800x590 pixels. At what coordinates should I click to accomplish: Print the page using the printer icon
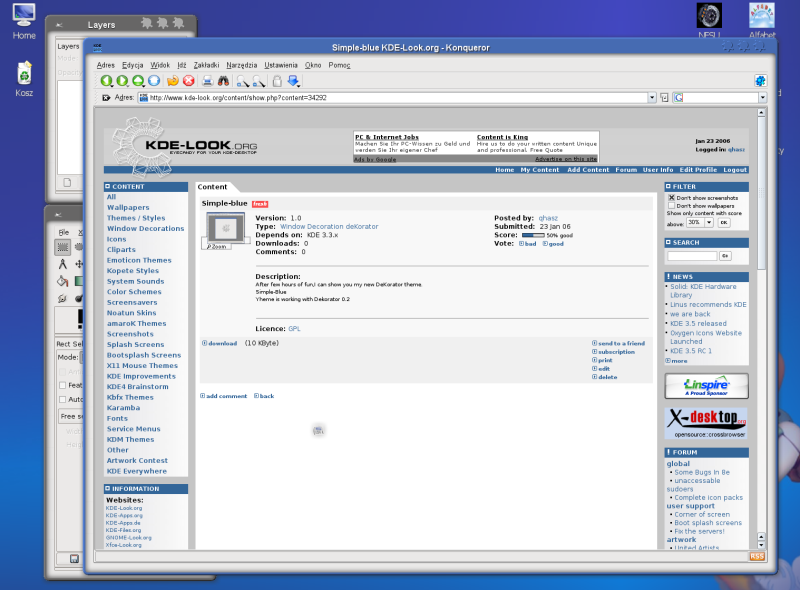pos(207,81)
